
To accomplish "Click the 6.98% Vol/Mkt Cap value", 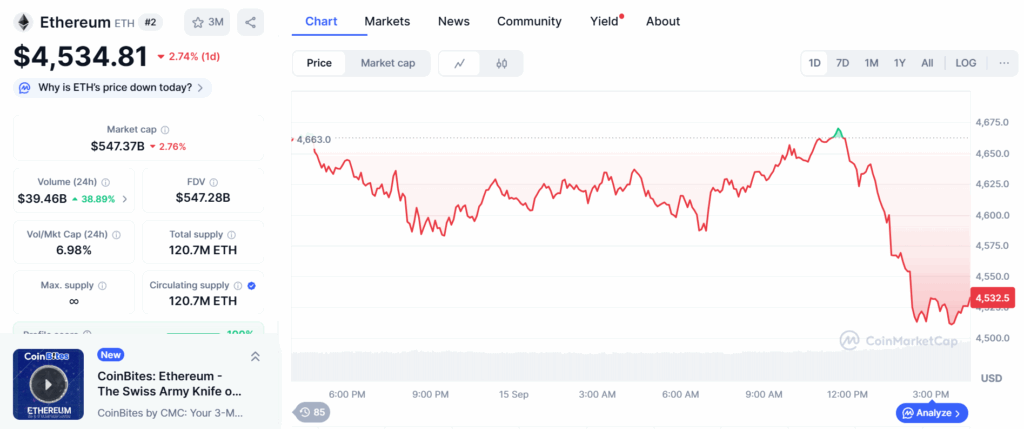I will coord(74,250).
